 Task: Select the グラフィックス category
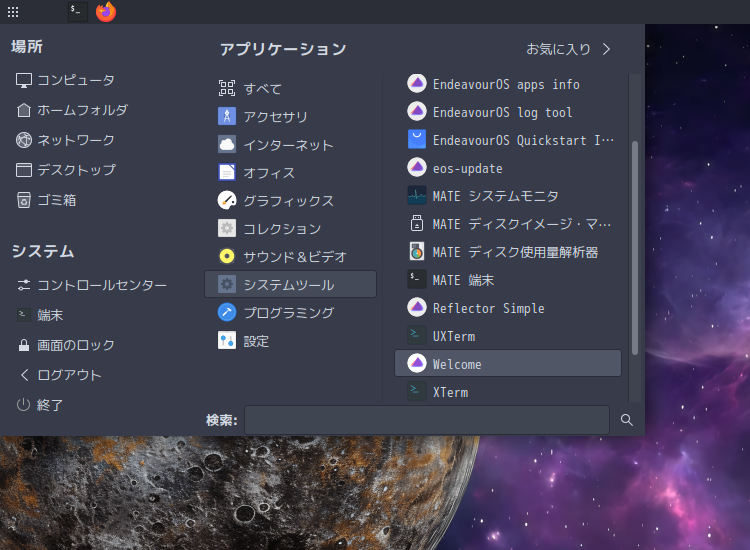(290, 200)
